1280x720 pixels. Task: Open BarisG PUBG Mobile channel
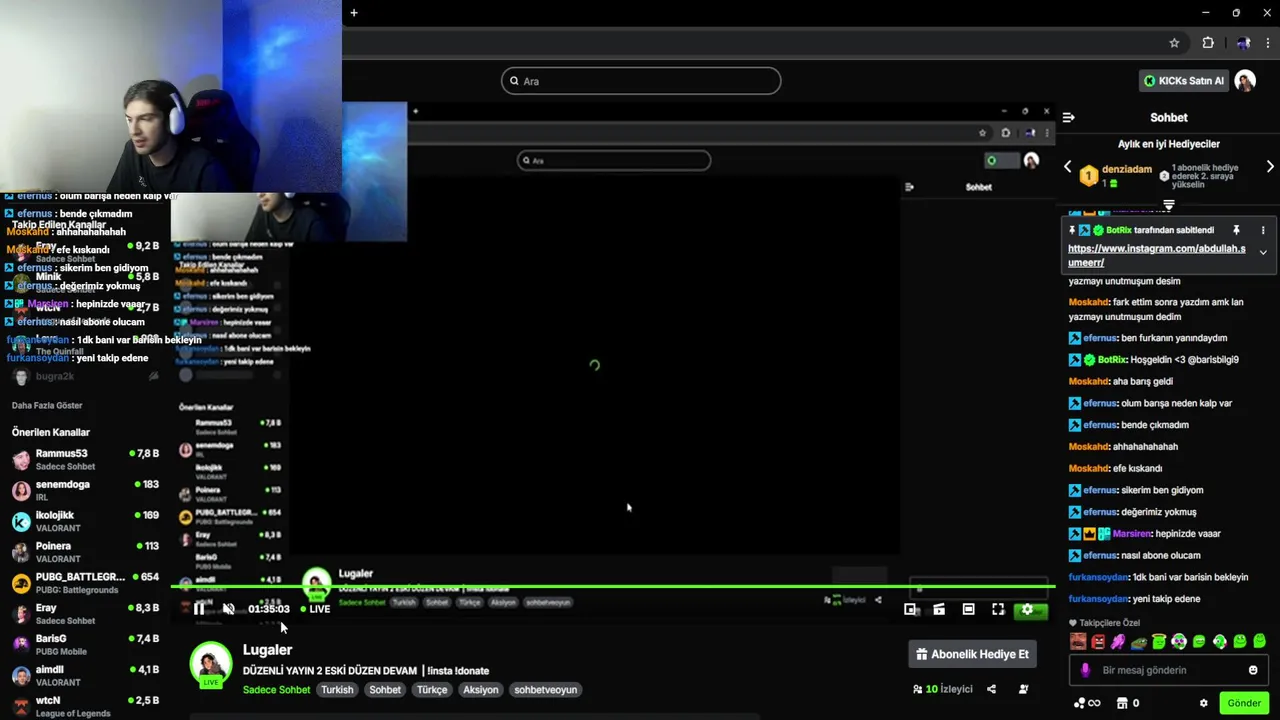[x=85, y=645]
